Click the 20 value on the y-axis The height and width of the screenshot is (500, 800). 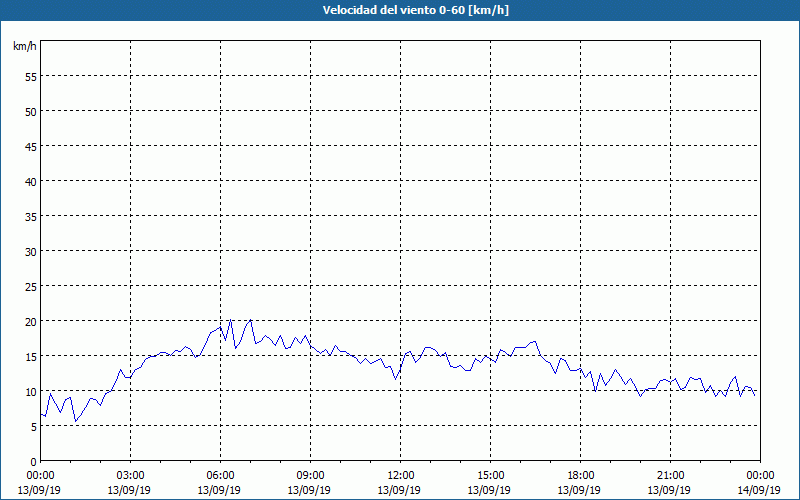(x=31, y=321)
